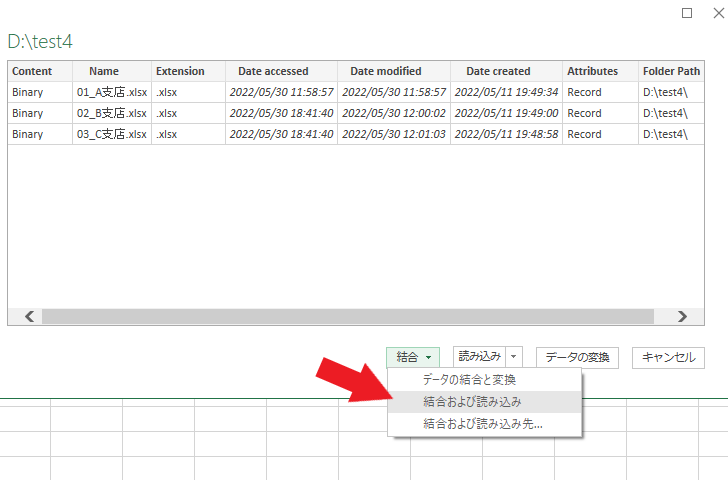Close the dialog window
728x480 pixels.
pyautogui.click(x=718, y=13)
